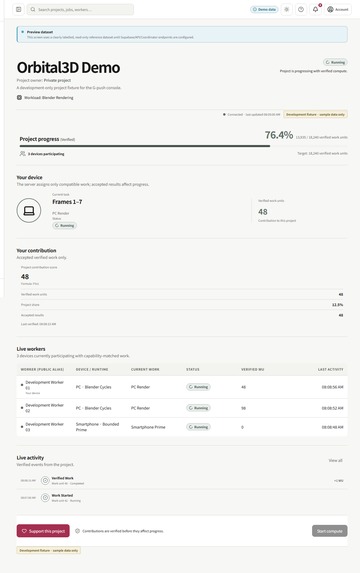Click the Live workers heading
Viewport: 360px width, 573px height.
point(31,349)
